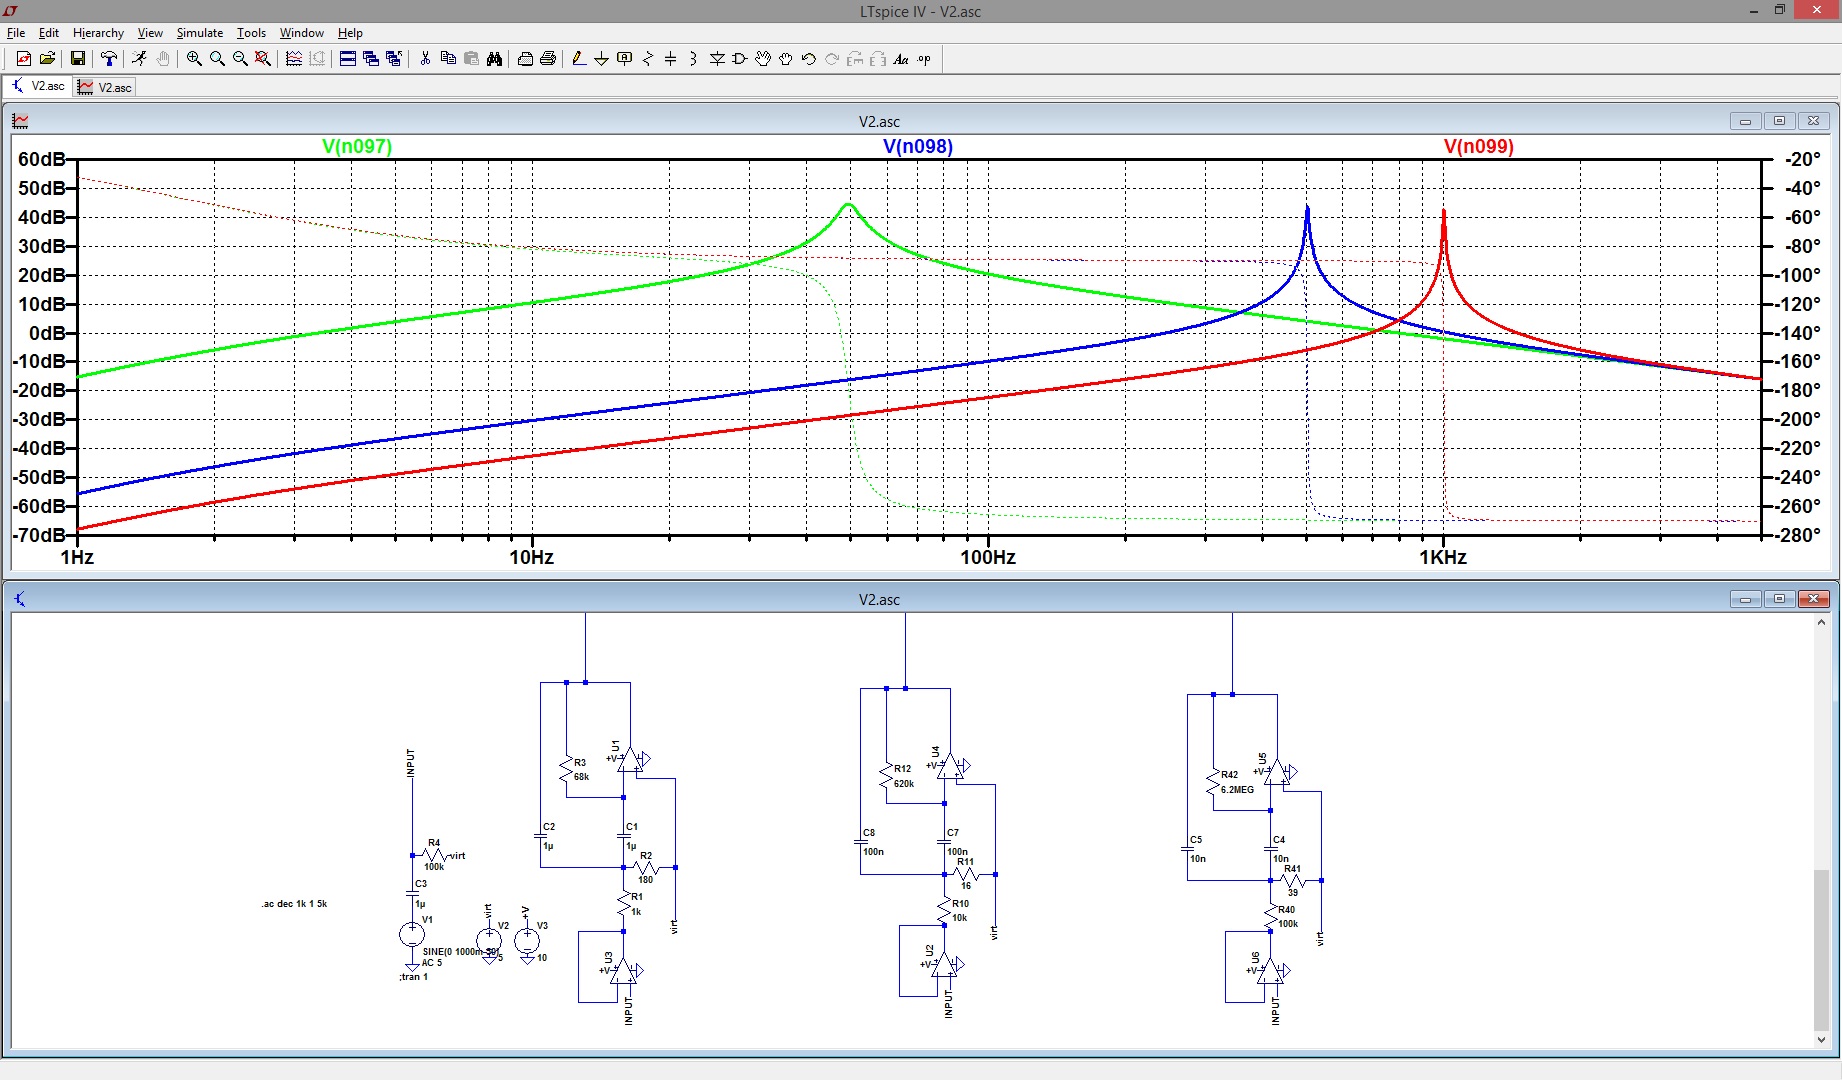The image size is (1842, 1080).
Task: Open the Control Panel hammer icon
Action: 109,59
